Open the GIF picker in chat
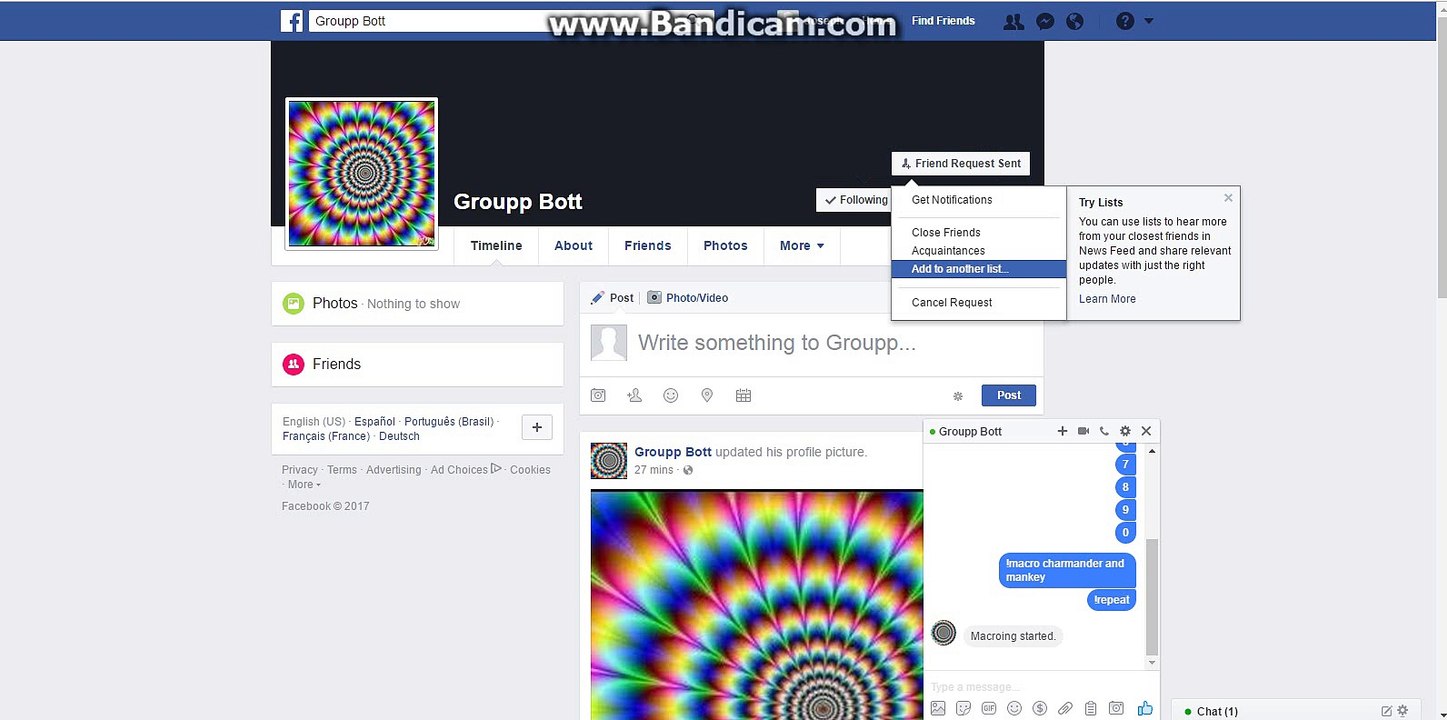Image resolution: width=1447 pixels, height=720 pixels. point(989,709)
